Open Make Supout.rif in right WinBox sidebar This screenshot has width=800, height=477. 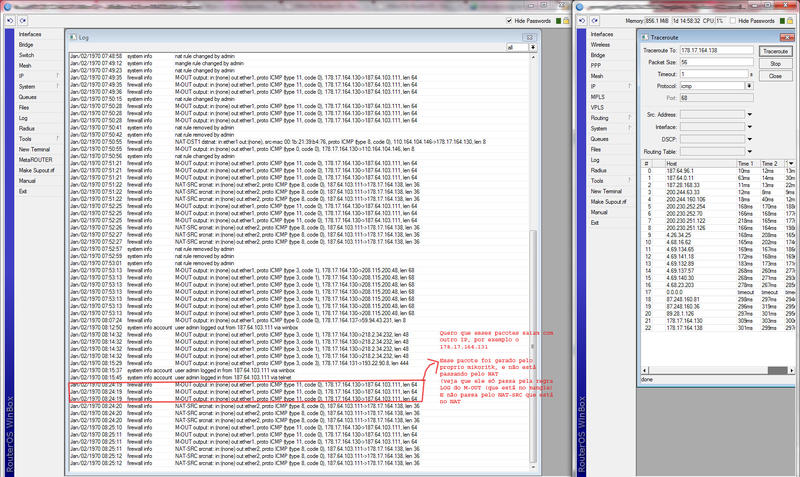(609, 202)
